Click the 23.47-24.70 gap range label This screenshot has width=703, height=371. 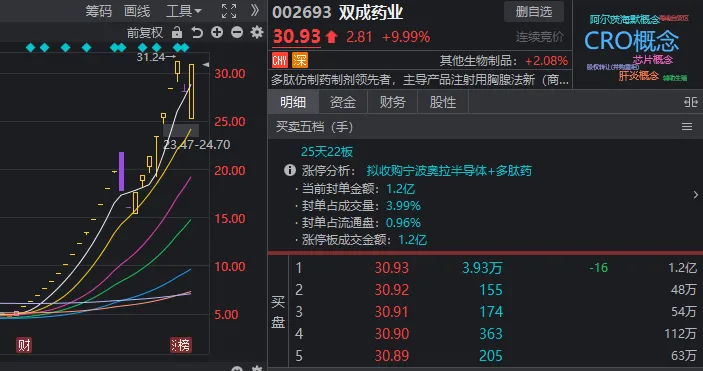click(x=196, y=144)
